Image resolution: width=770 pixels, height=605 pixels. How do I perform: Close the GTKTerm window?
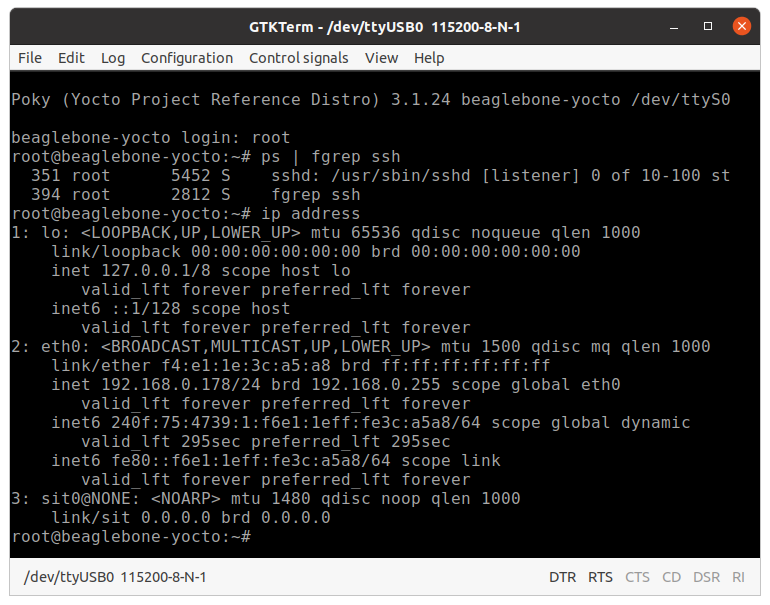pos(742,26)
